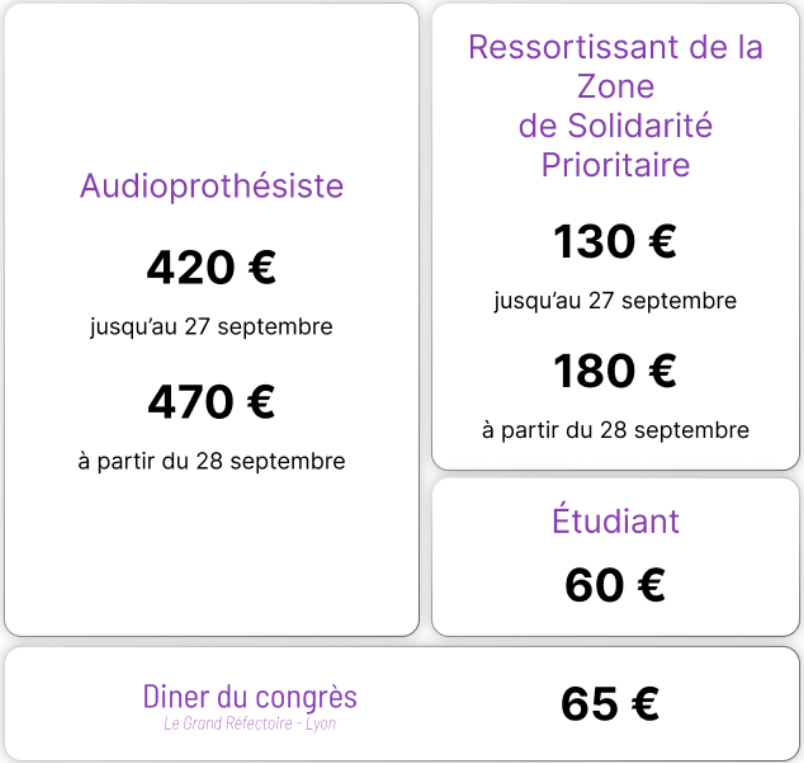This screenshot has height=763, width=804.
Task: Click the word "Prioritaire" in the title
Action: [x=615, y=165]
